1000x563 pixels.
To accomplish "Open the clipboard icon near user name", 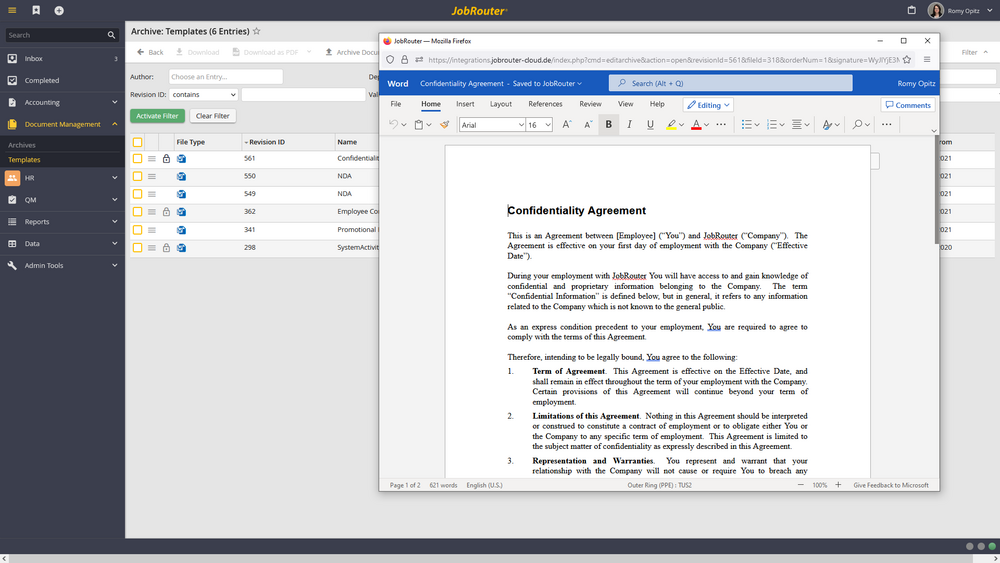I will point(911,10).
